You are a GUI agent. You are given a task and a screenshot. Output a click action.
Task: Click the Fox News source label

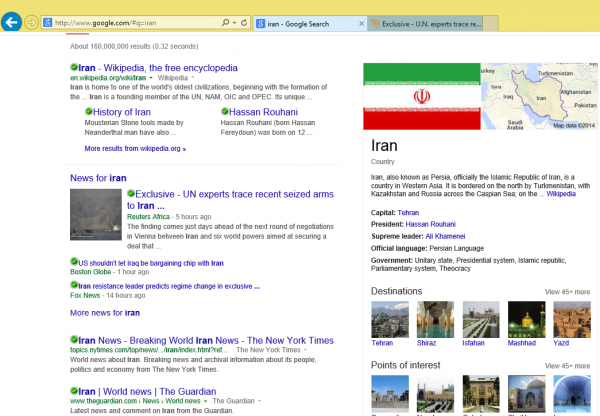coord(85,295)
